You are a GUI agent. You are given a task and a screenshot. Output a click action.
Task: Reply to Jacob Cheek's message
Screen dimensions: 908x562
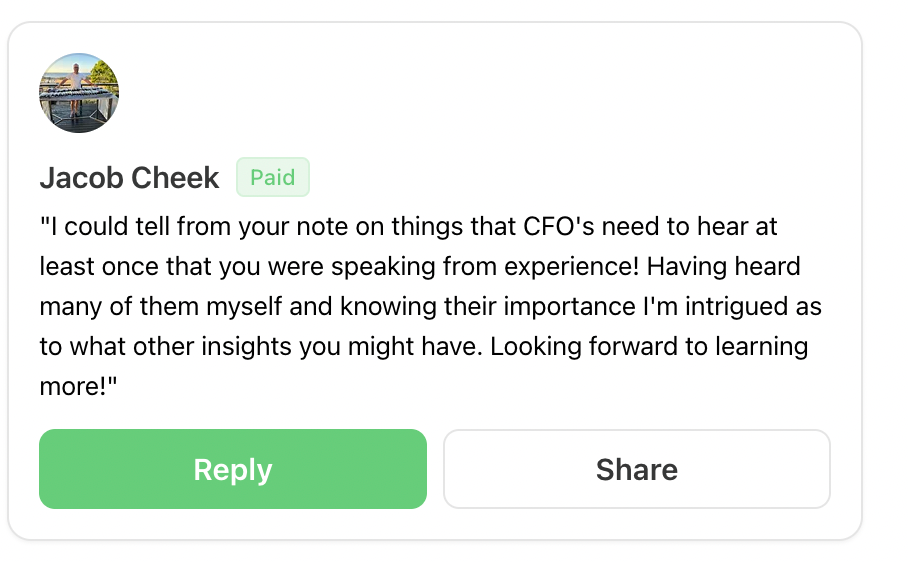(233, 469)
